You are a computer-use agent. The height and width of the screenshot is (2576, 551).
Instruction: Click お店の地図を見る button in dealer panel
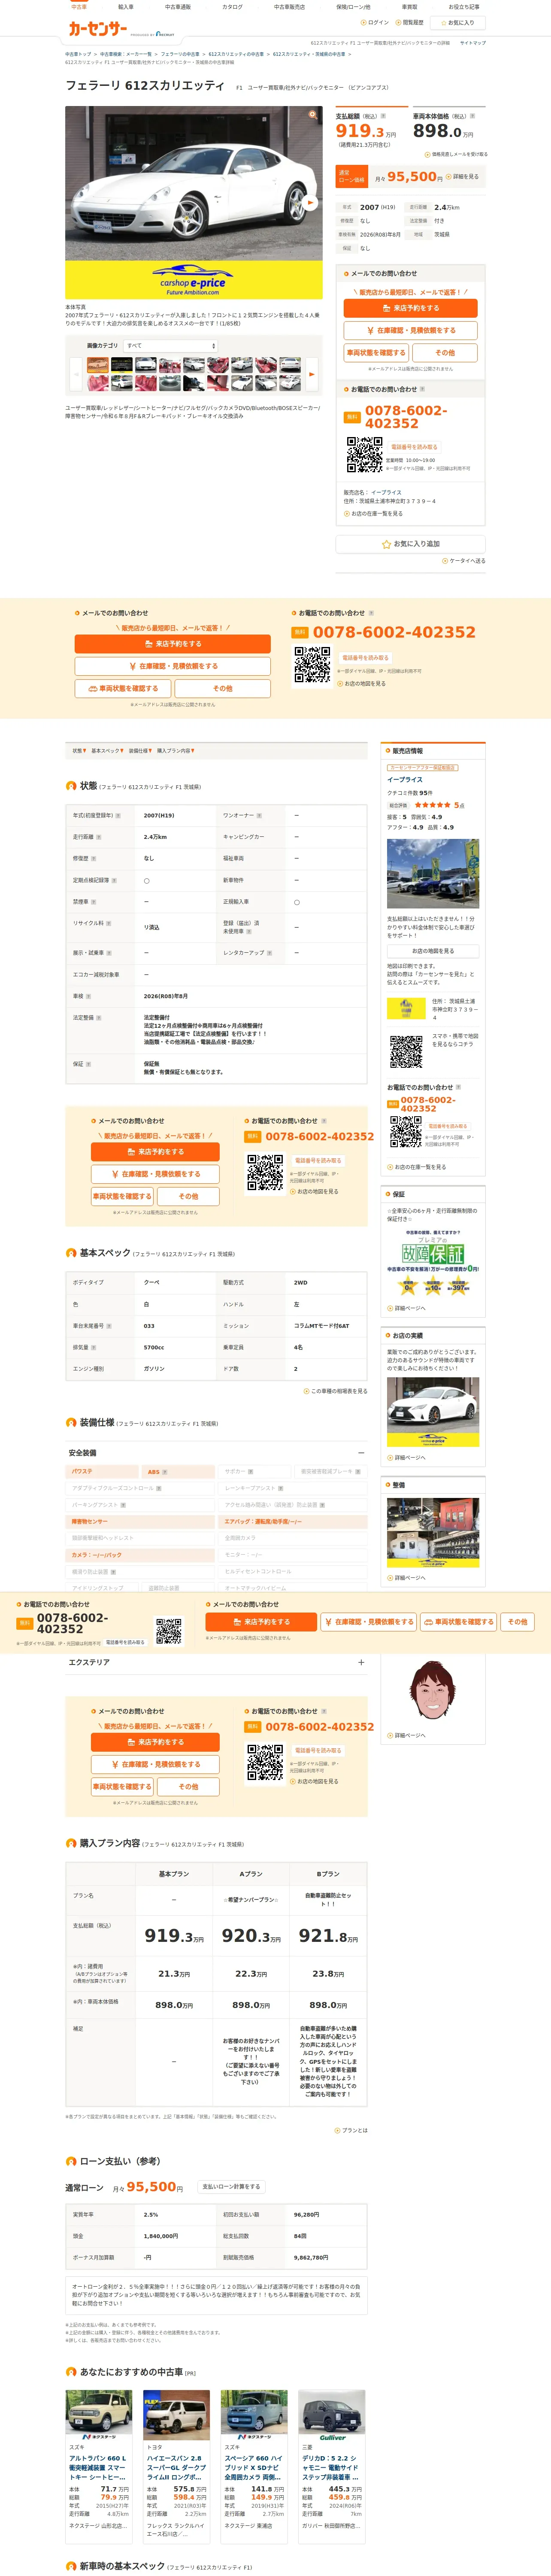432,951
